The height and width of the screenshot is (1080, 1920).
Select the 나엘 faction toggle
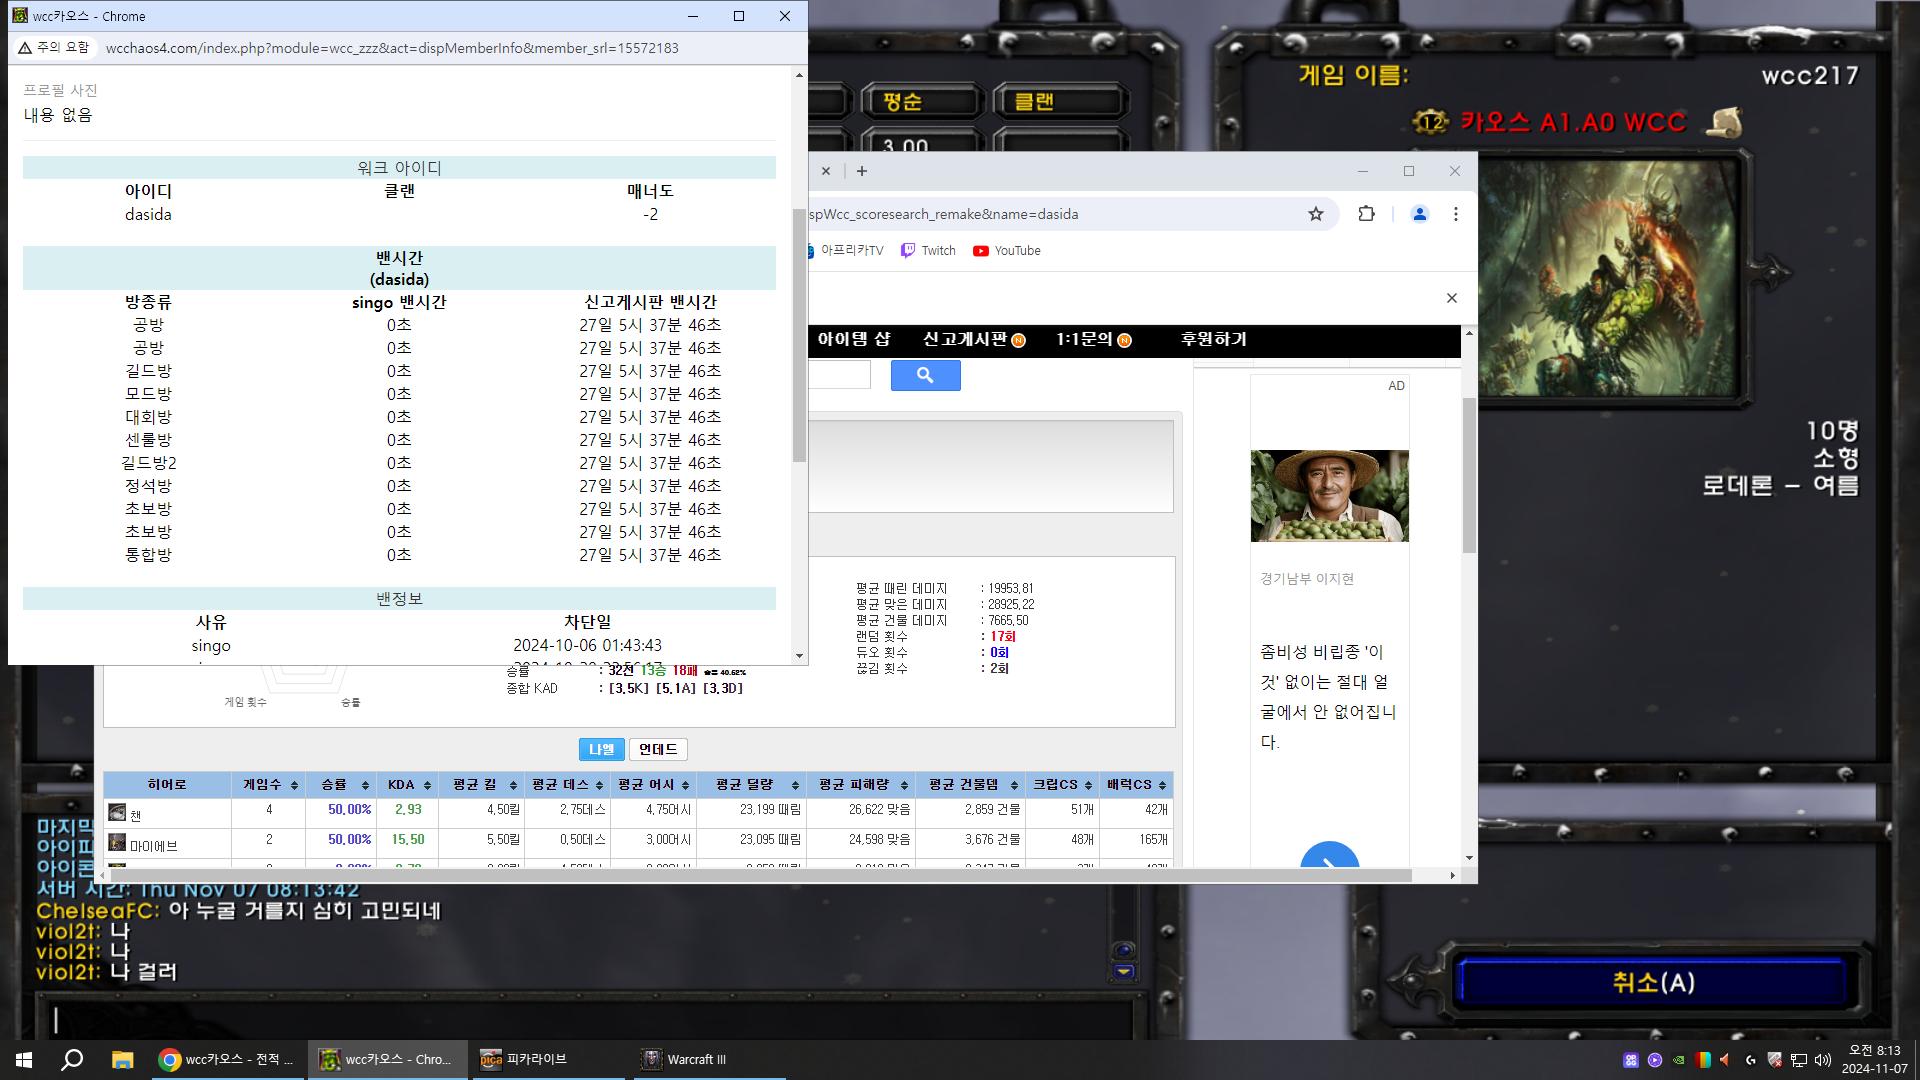601,749
